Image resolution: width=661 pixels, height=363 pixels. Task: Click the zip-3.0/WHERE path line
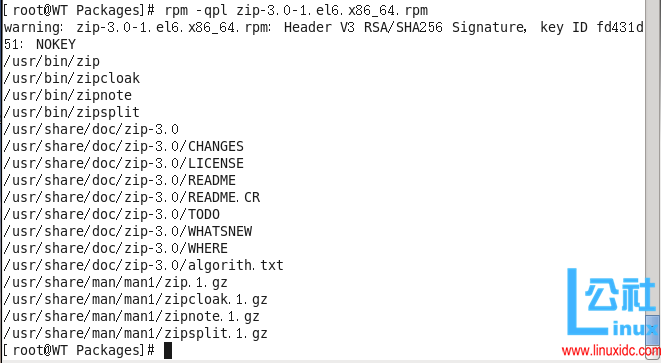click(x=116, y=248)
